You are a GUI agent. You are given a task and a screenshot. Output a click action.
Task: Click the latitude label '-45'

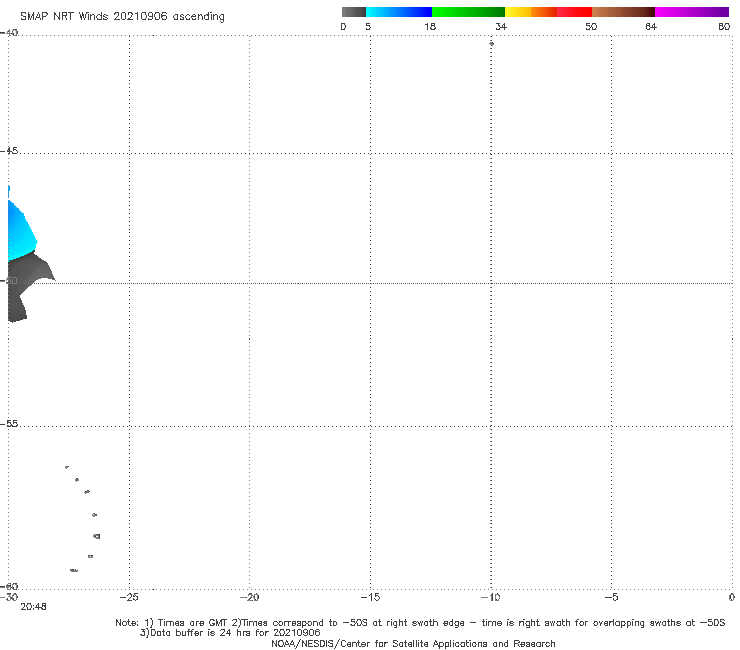click(x=9, y=151)
